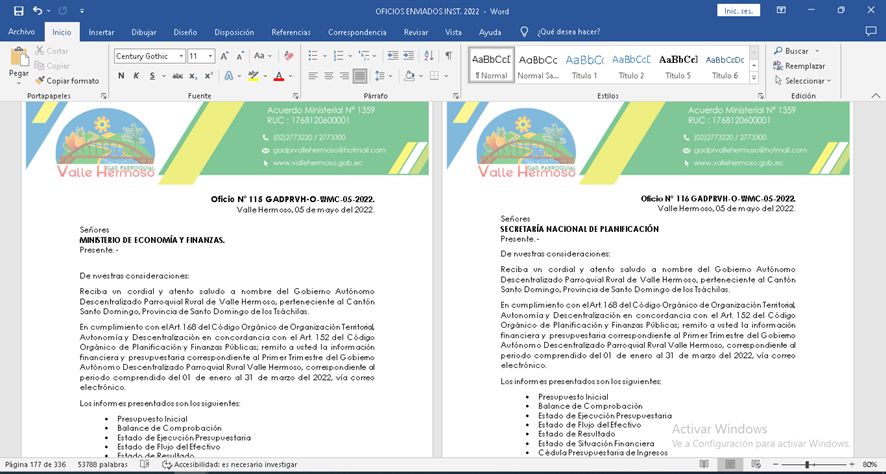Click the clear formatting eraser icon
The image size is (886, 474).
(x=288, y=56)
